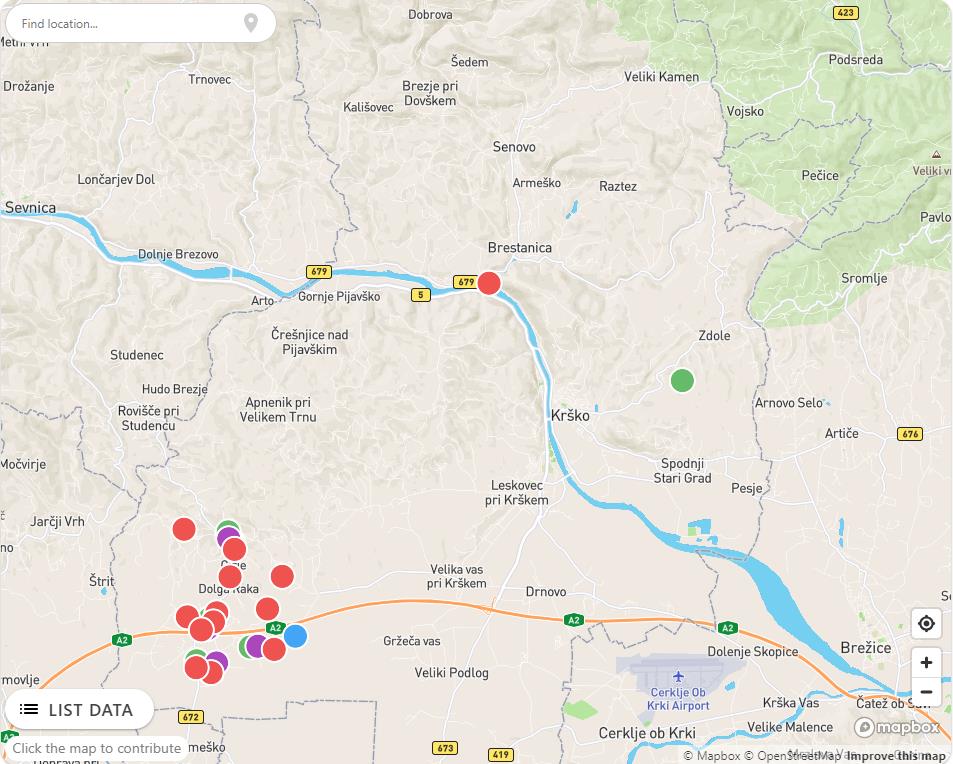
Task: Select the green marker below Zdole
Action: pos(682,380)
